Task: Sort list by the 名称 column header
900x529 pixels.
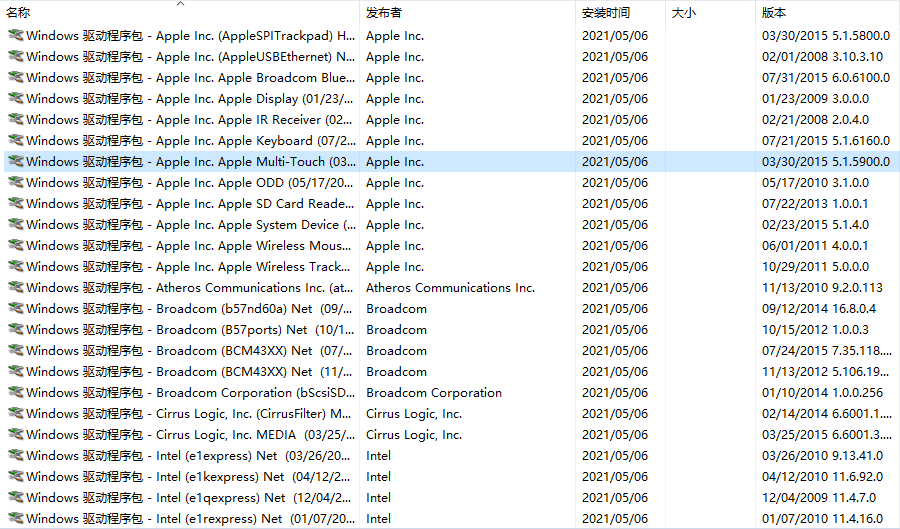Action: pos(18,13)
